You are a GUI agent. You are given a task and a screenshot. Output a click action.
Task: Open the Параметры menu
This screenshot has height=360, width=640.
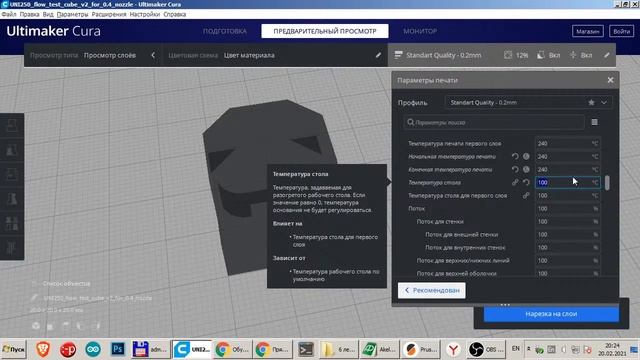tap(72, 14)
